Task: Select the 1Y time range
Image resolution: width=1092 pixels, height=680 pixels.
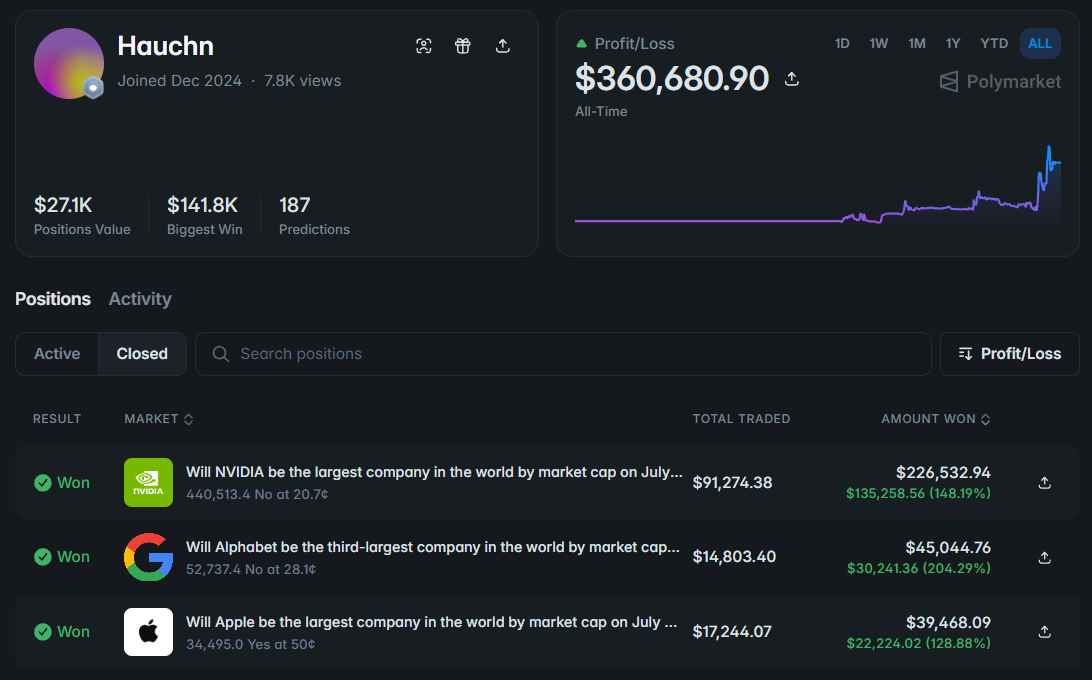Action: tap(953, 43)
